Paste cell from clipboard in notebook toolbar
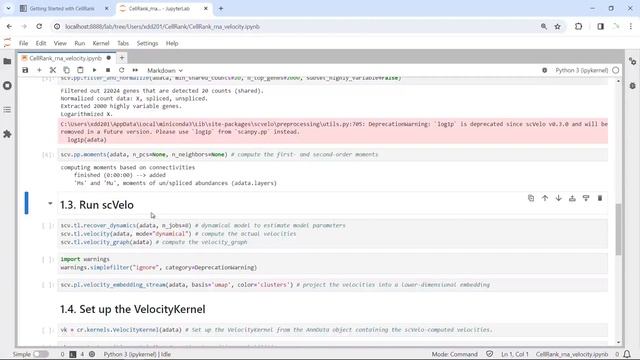The image size is (640, 360). tap(80, 70)
